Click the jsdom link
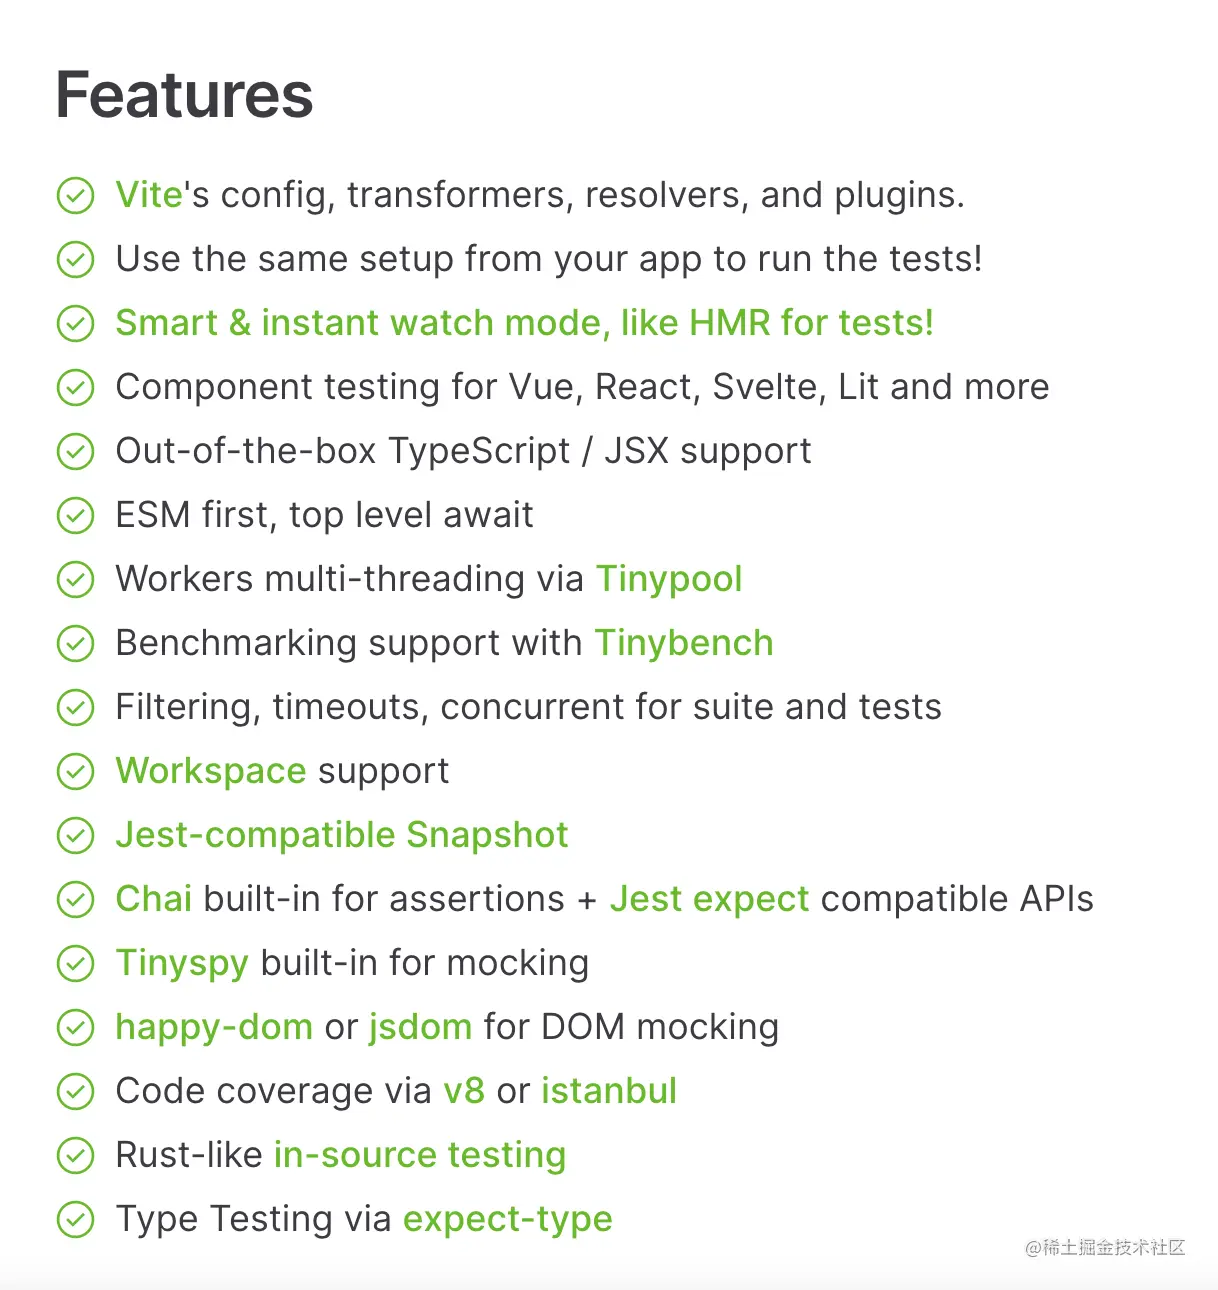This screenshot has height=1290, width=1218. point(420,1027)
